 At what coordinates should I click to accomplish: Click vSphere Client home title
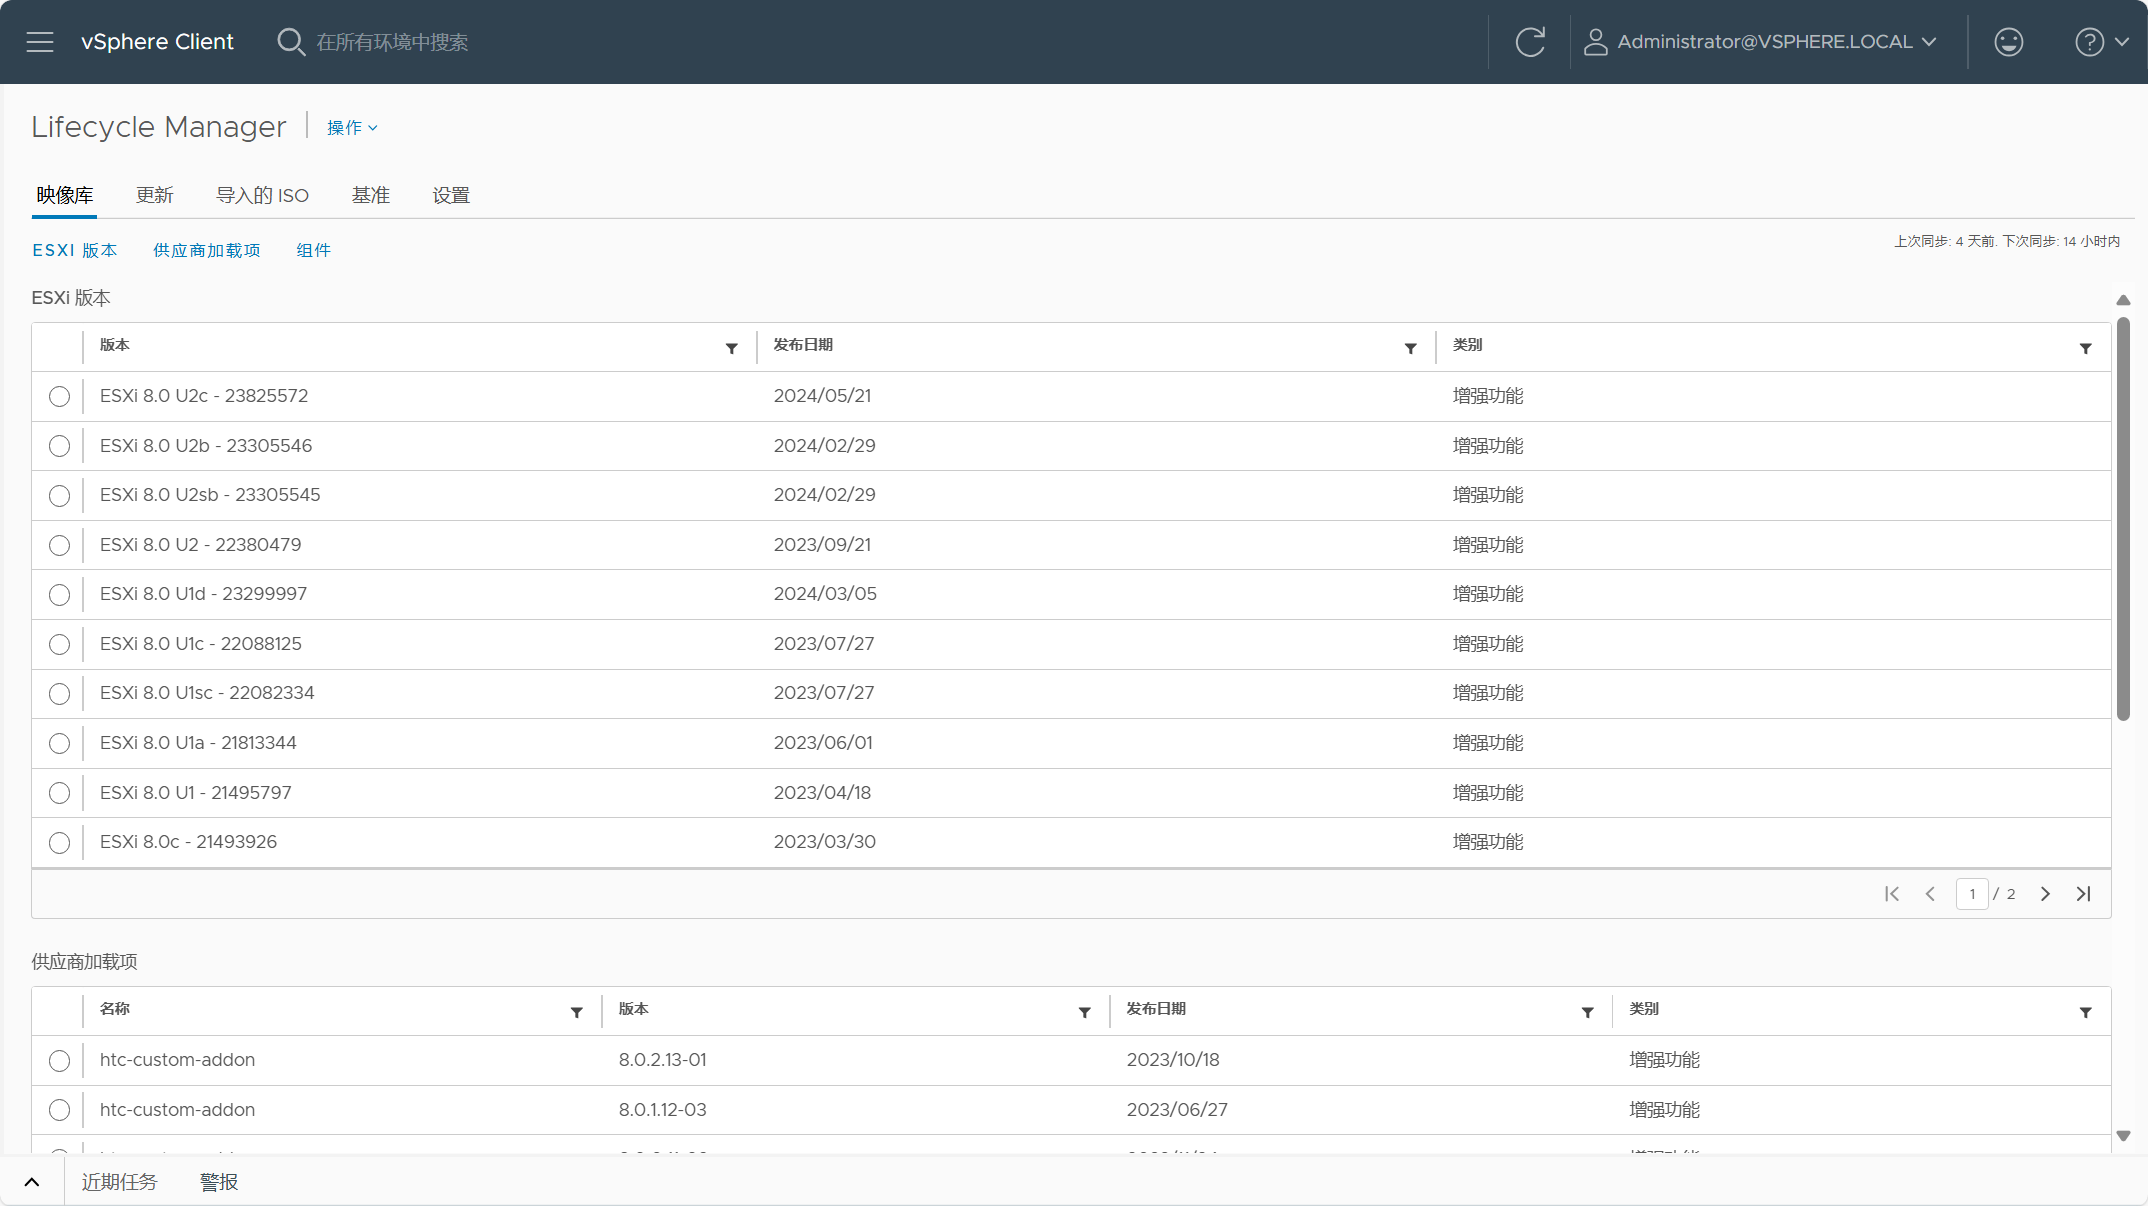click(x=157, y=42)
